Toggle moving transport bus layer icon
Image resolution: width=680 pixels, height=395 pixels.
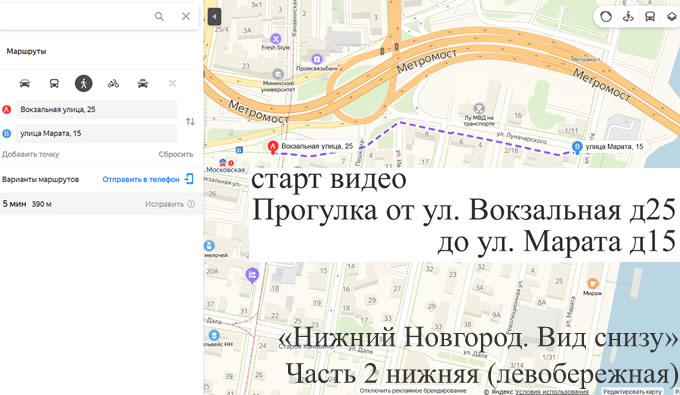650,17
